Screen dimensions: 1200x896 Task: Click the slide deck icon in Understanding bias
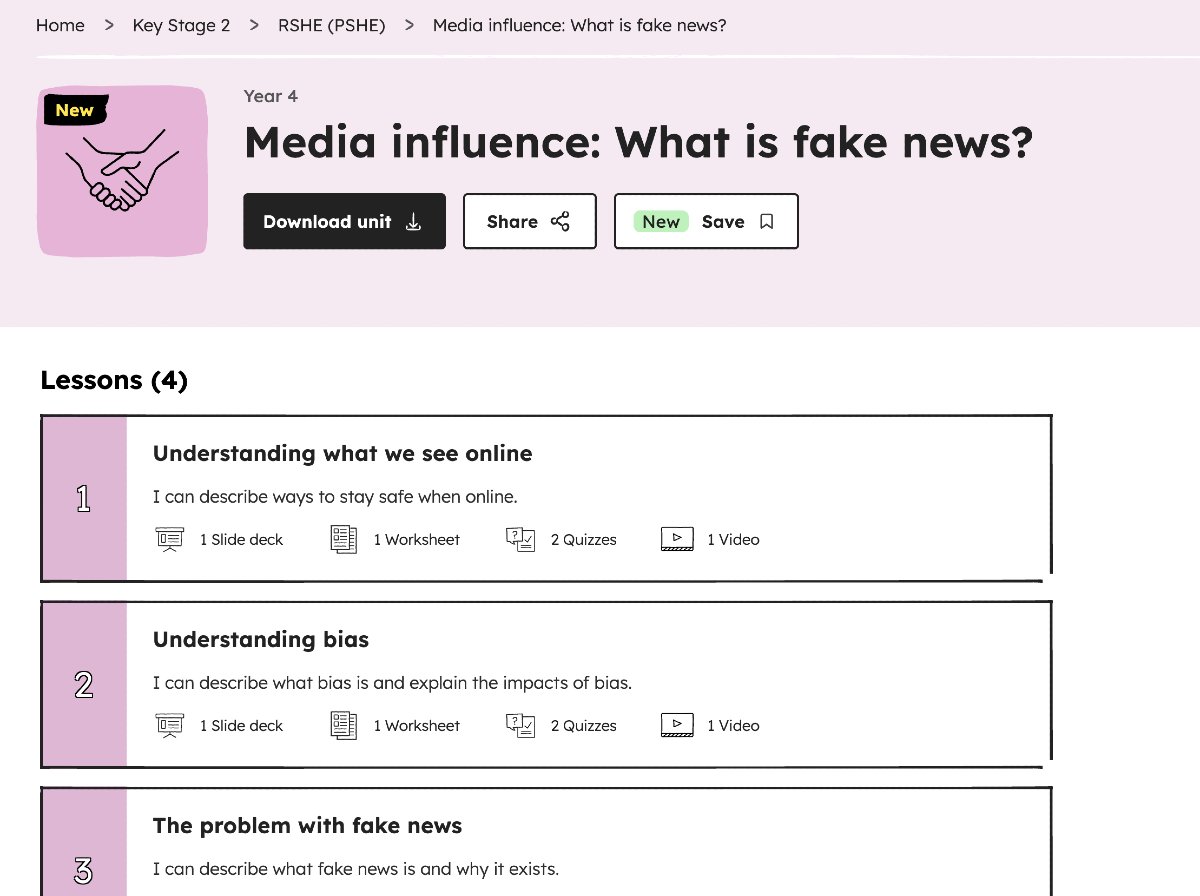pyautogui.click(x=170, y=726)
